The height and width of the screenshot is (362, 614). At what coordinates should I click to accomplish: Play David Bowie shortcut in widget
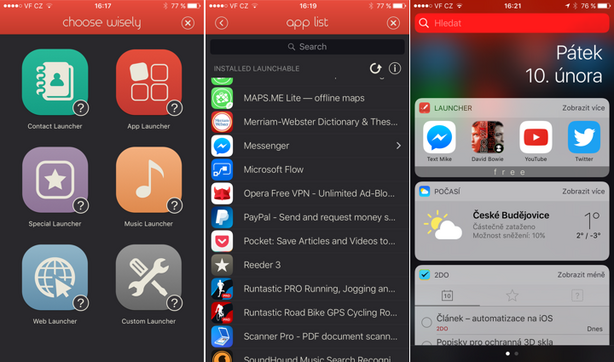click(488, 141)
